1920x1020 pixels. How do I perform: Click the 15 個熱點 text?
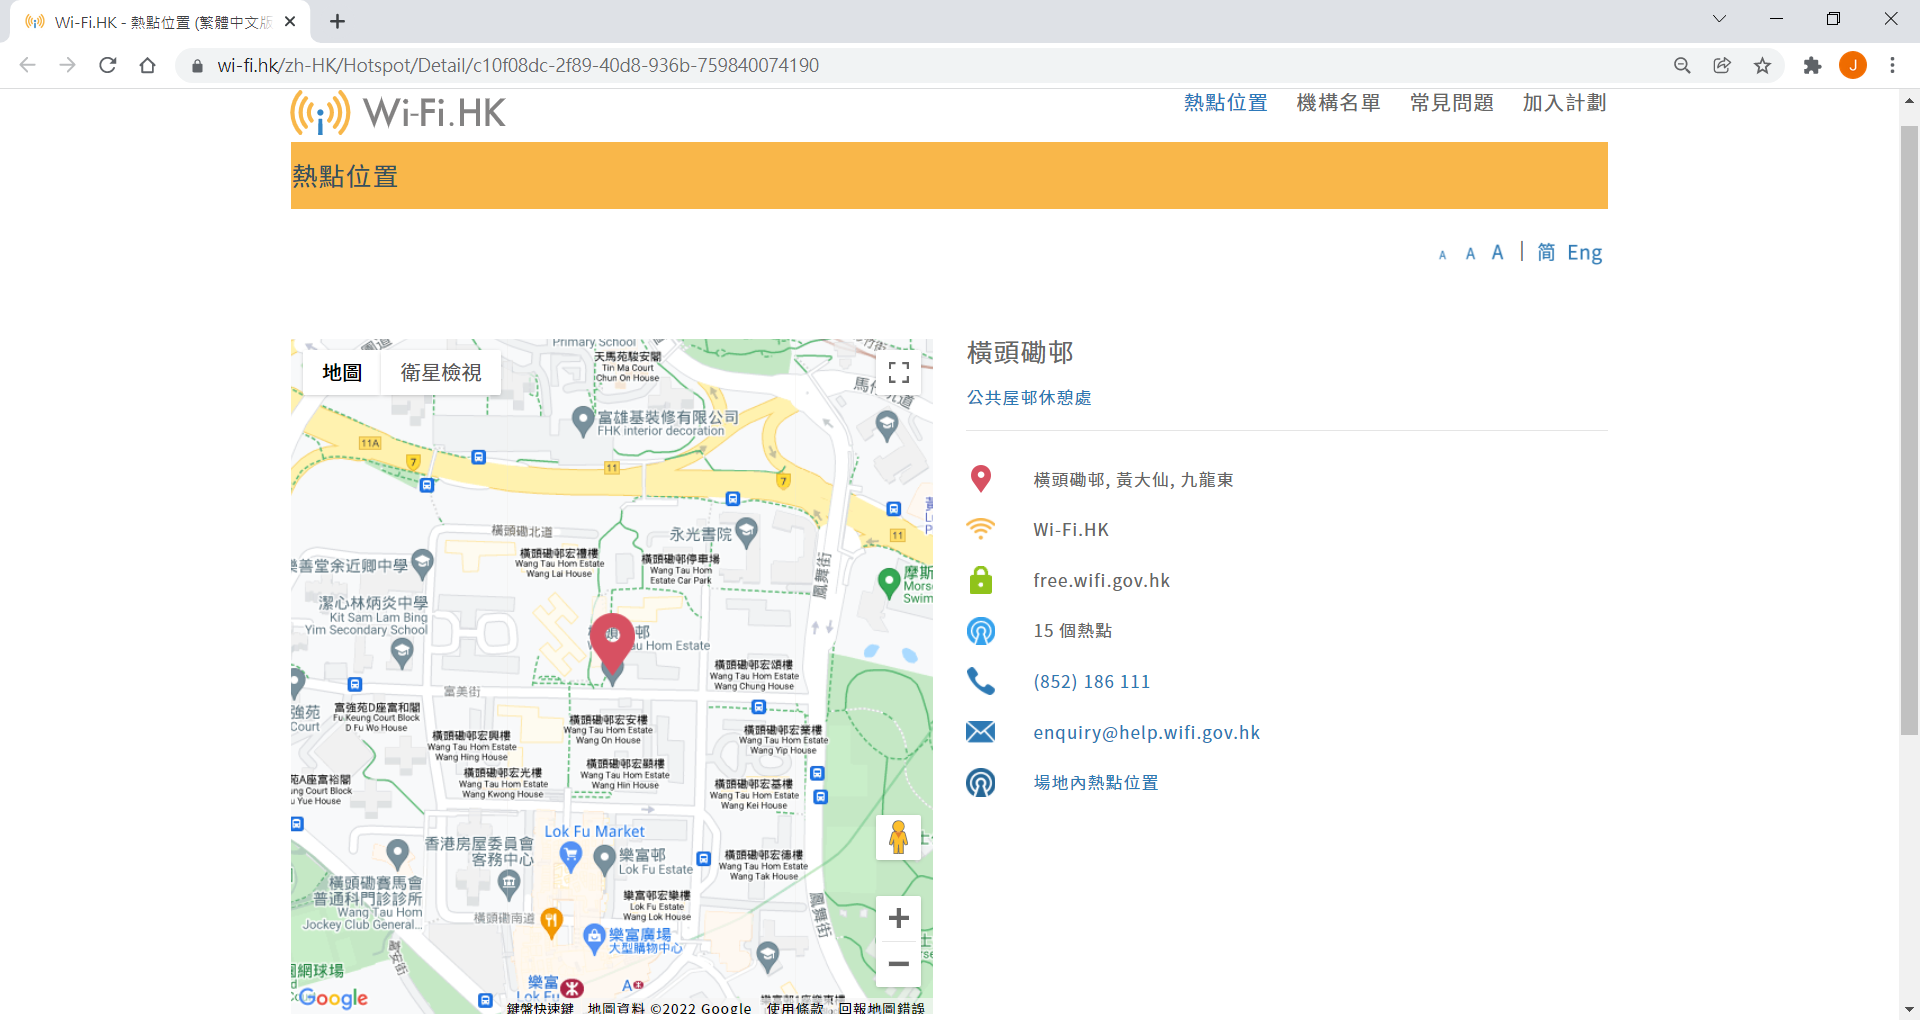(1073, 631)
